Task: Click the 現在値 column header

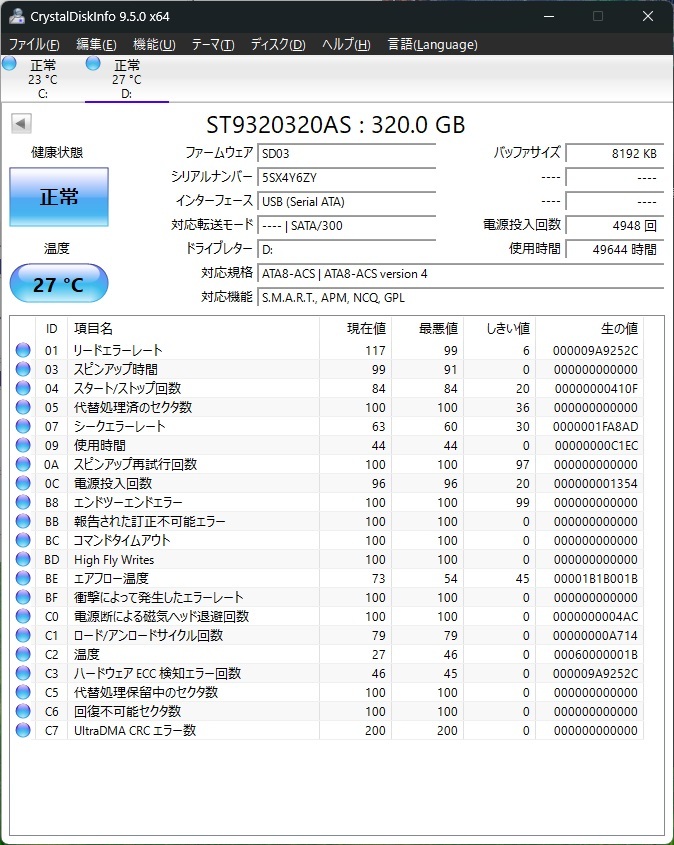Action: tap(356, 328)
